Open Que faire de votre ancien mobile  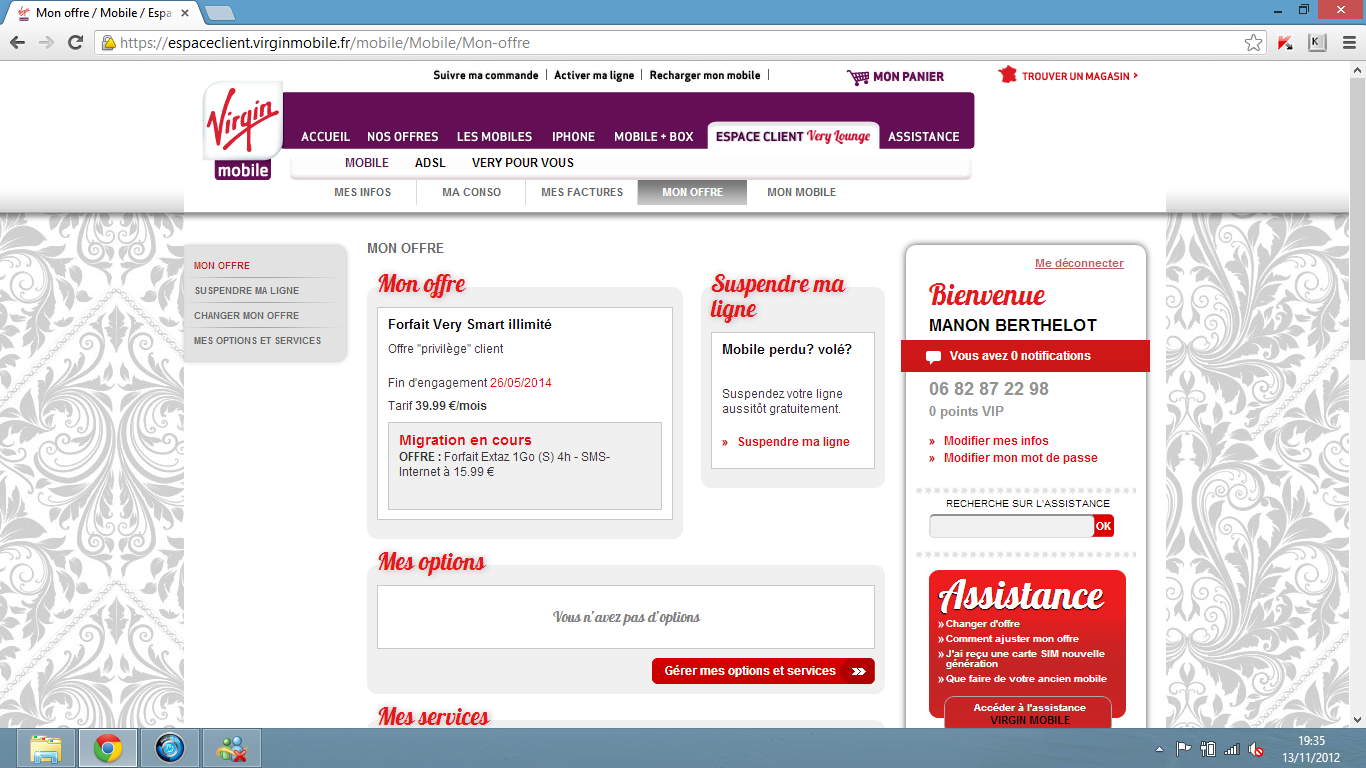tap(1026, 679)
